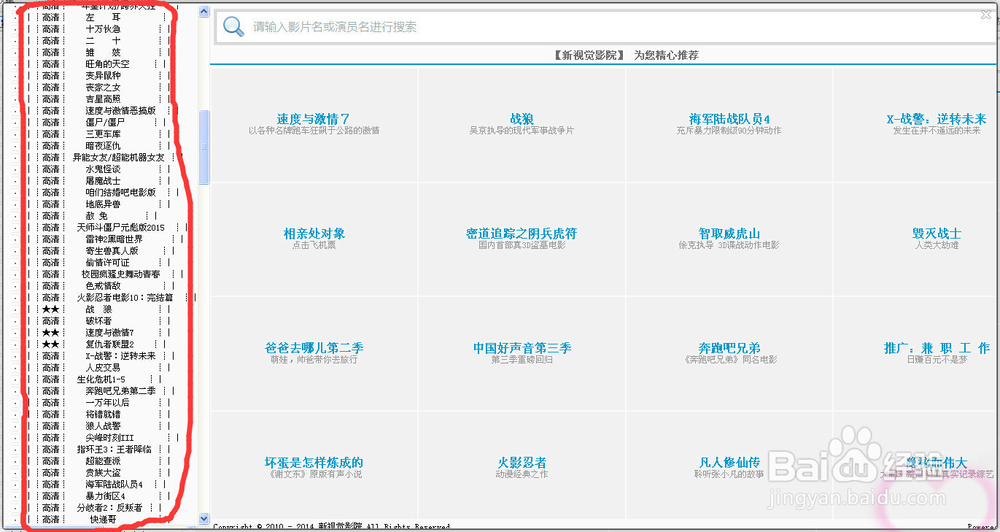
Task: Select 分歧者2:反叛者 in the list
Action: click(109, 508)
